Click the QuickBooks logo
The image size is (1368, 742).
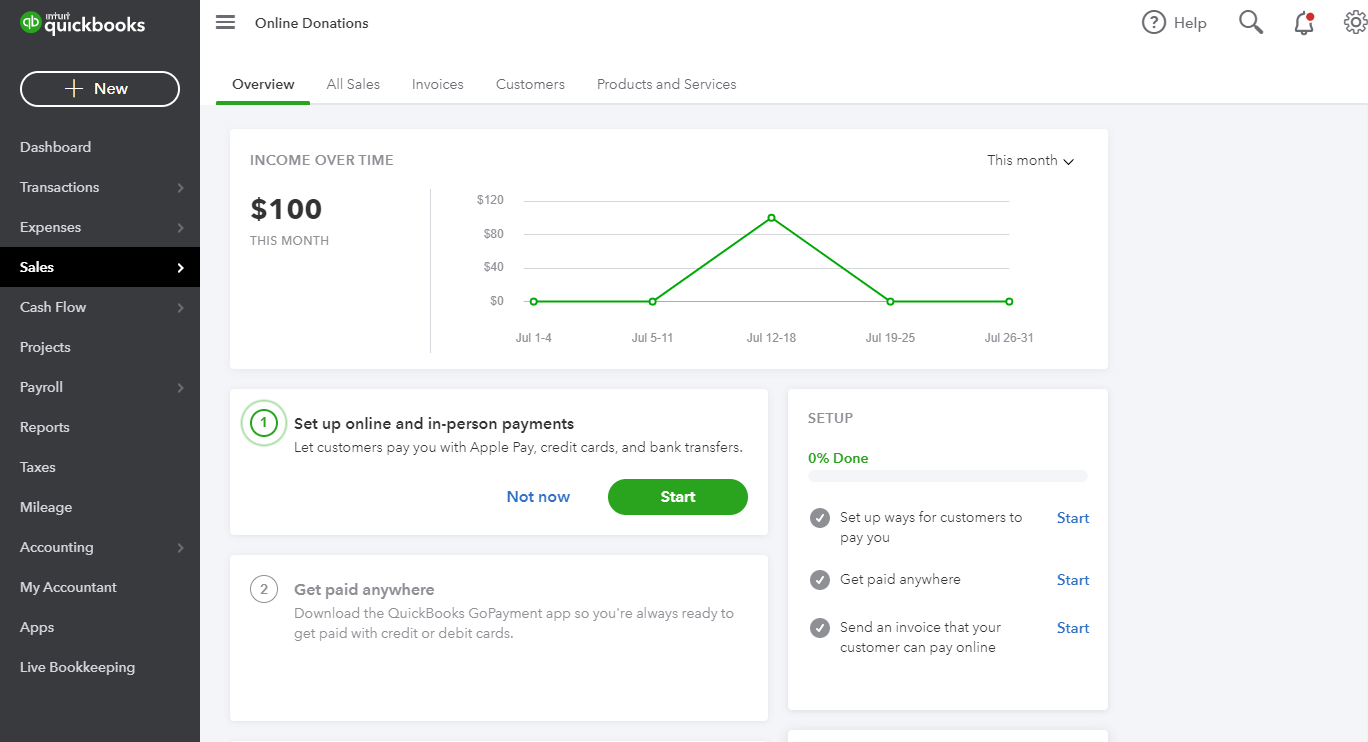pyautogui.click(x=83, y=23)
